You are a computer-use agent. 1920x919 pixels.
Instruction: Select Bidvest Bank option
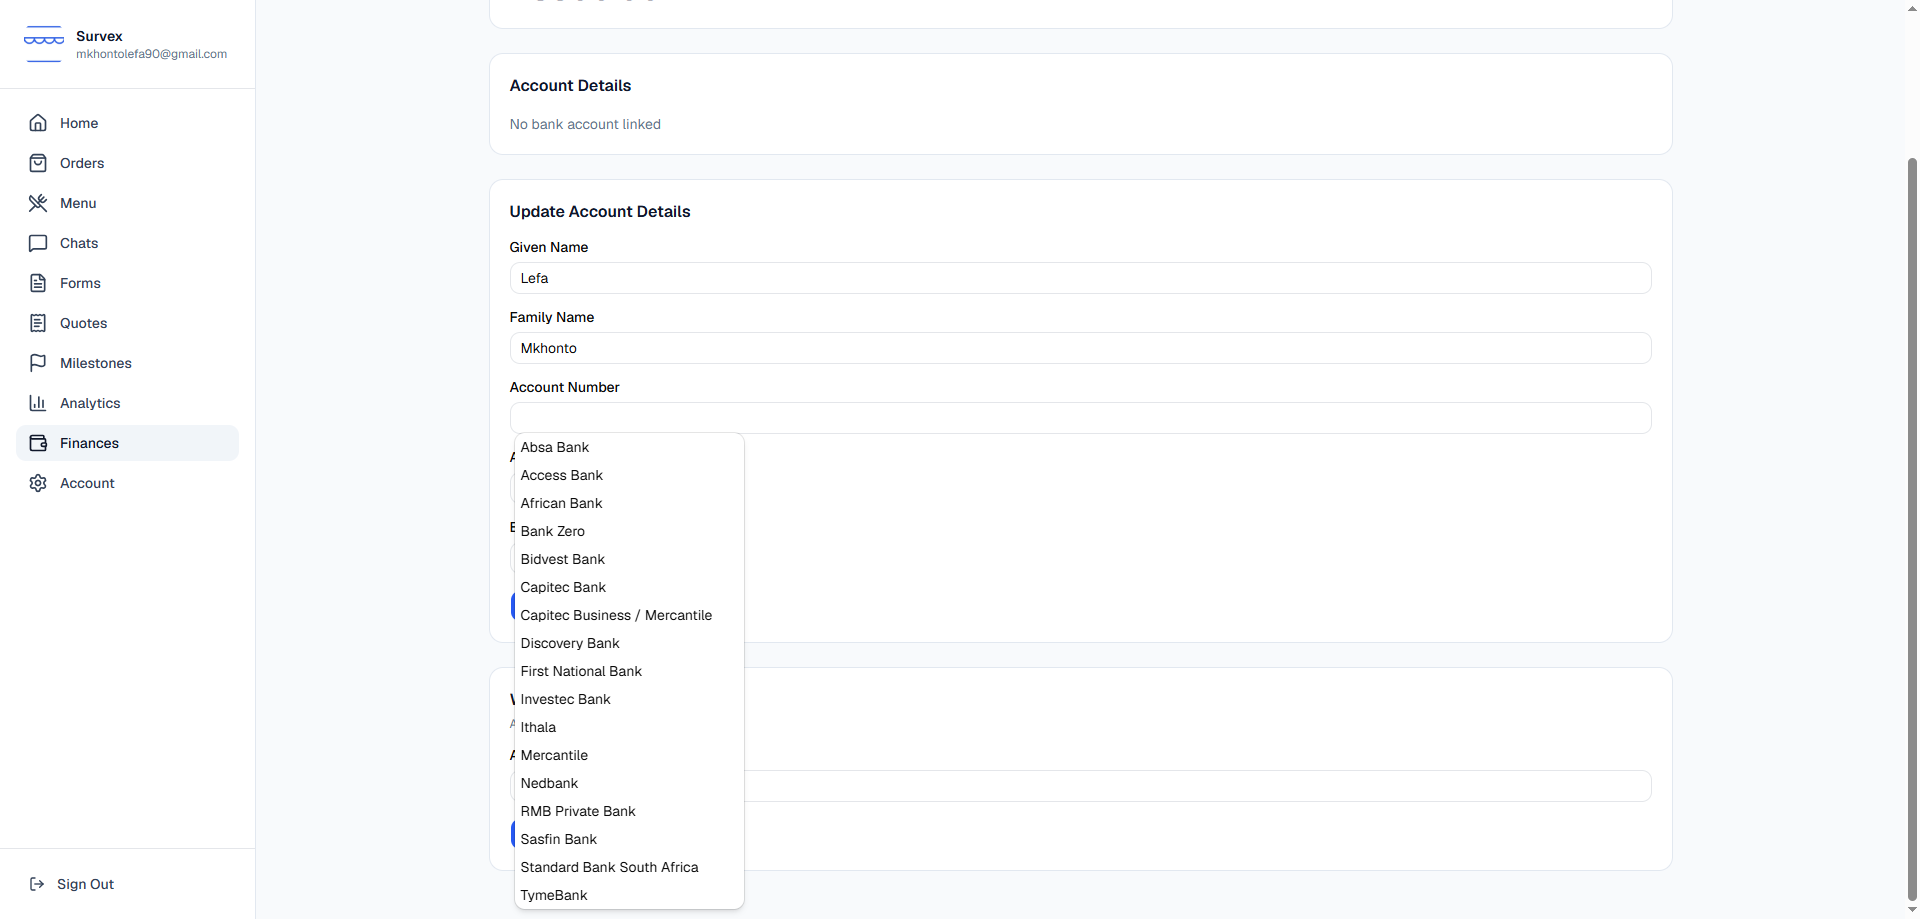[x=629, y=559]
